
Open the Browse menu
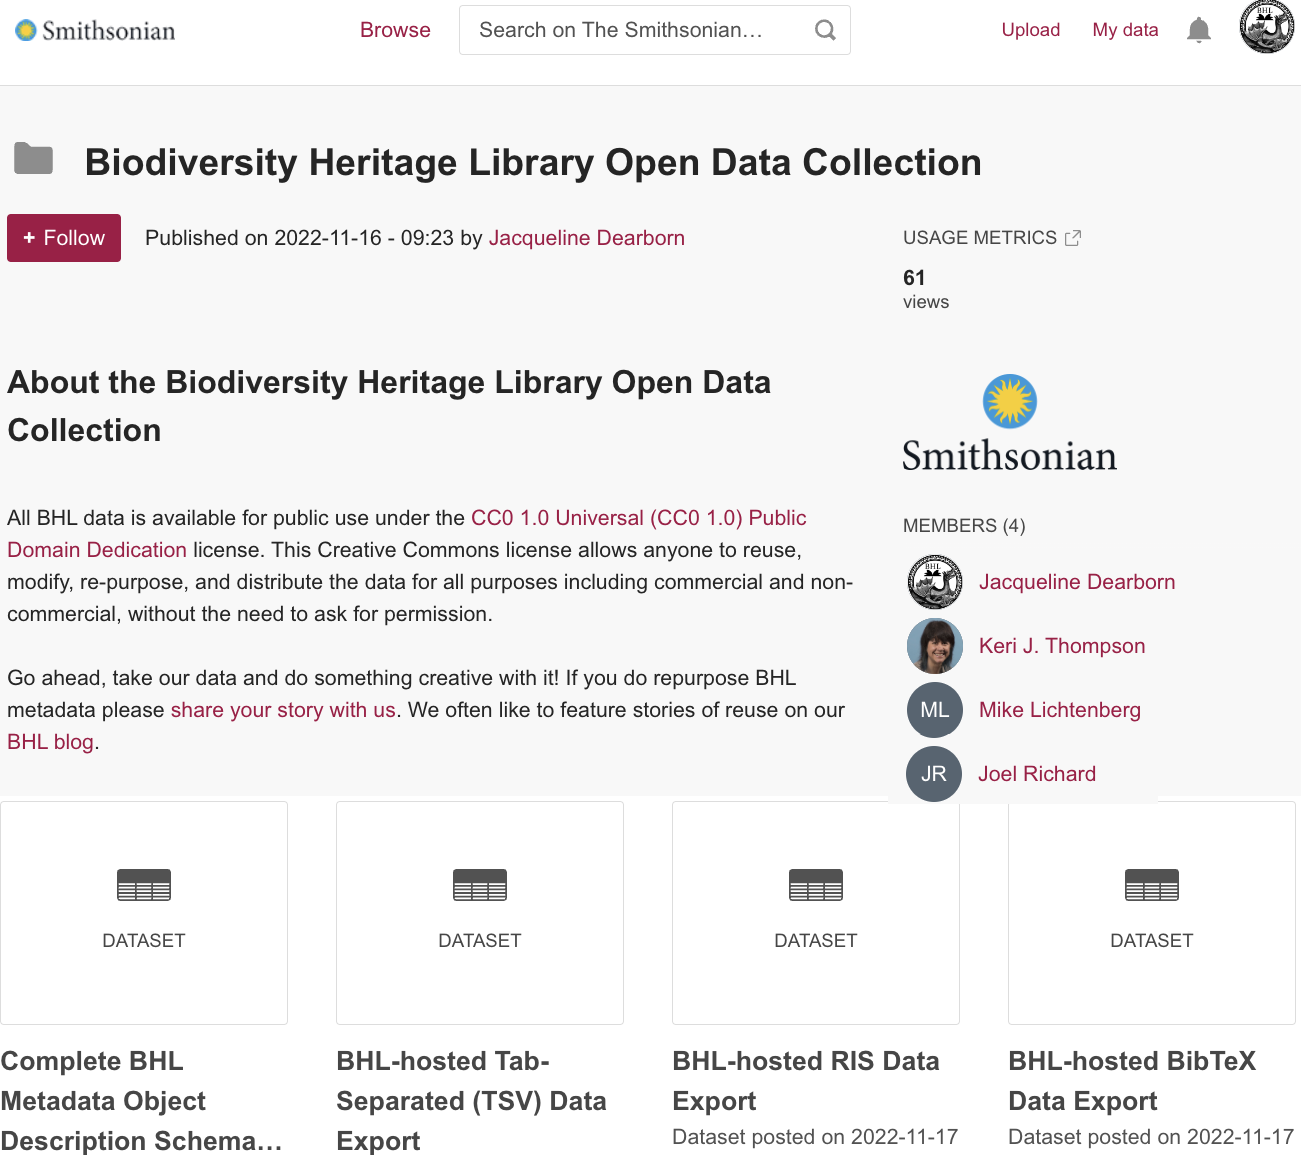(395, 30)
